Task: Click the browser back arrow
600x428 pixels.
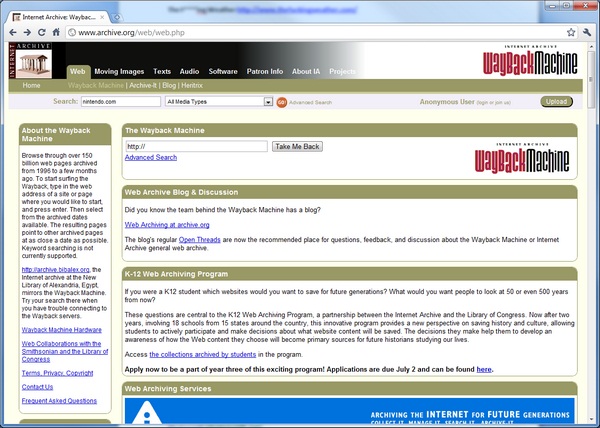Action: (13, 33)
